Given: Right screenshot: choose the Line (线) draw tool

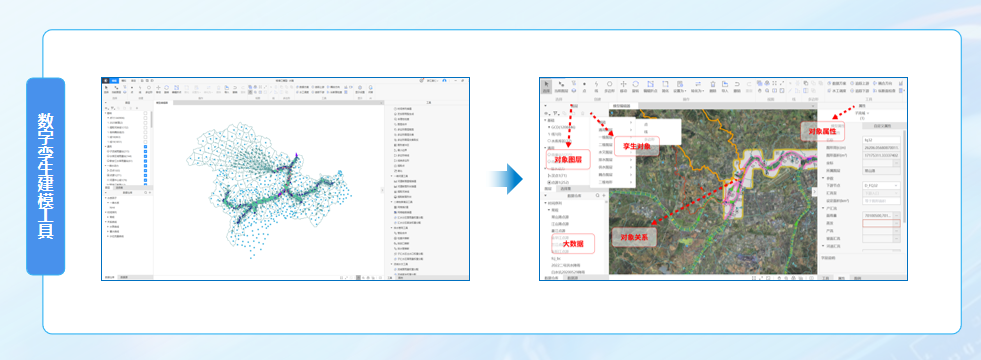Looking at the screenshot, I should pos(596,86).
